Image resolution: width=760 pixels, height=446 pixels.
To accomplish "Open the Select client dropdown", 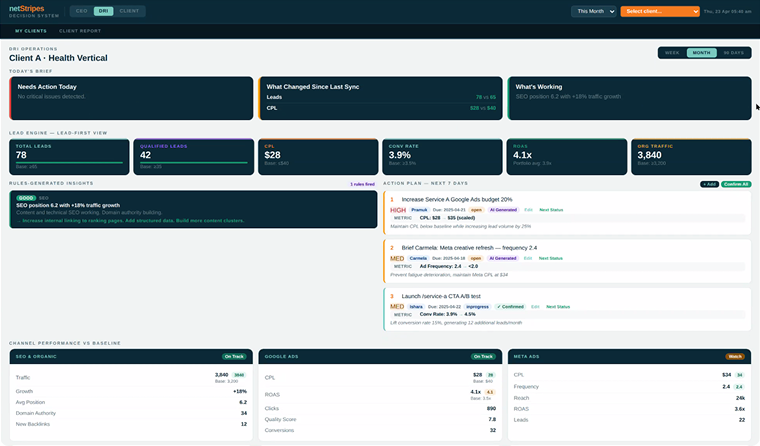I will pyautogui.click(x=660, y=11).
